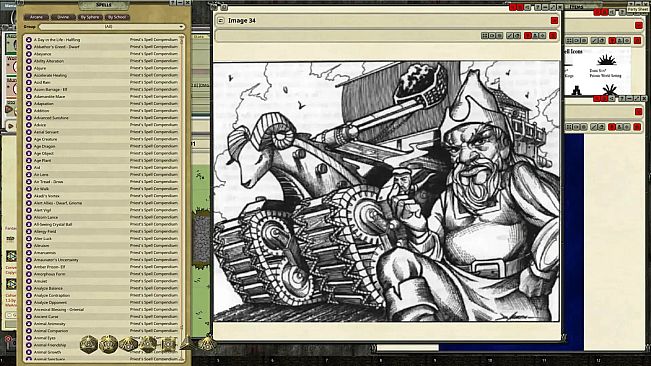The width and height of the screenshot is (651, 366).
Task: Open the help icon on Spells window
Action: point(173,2)
